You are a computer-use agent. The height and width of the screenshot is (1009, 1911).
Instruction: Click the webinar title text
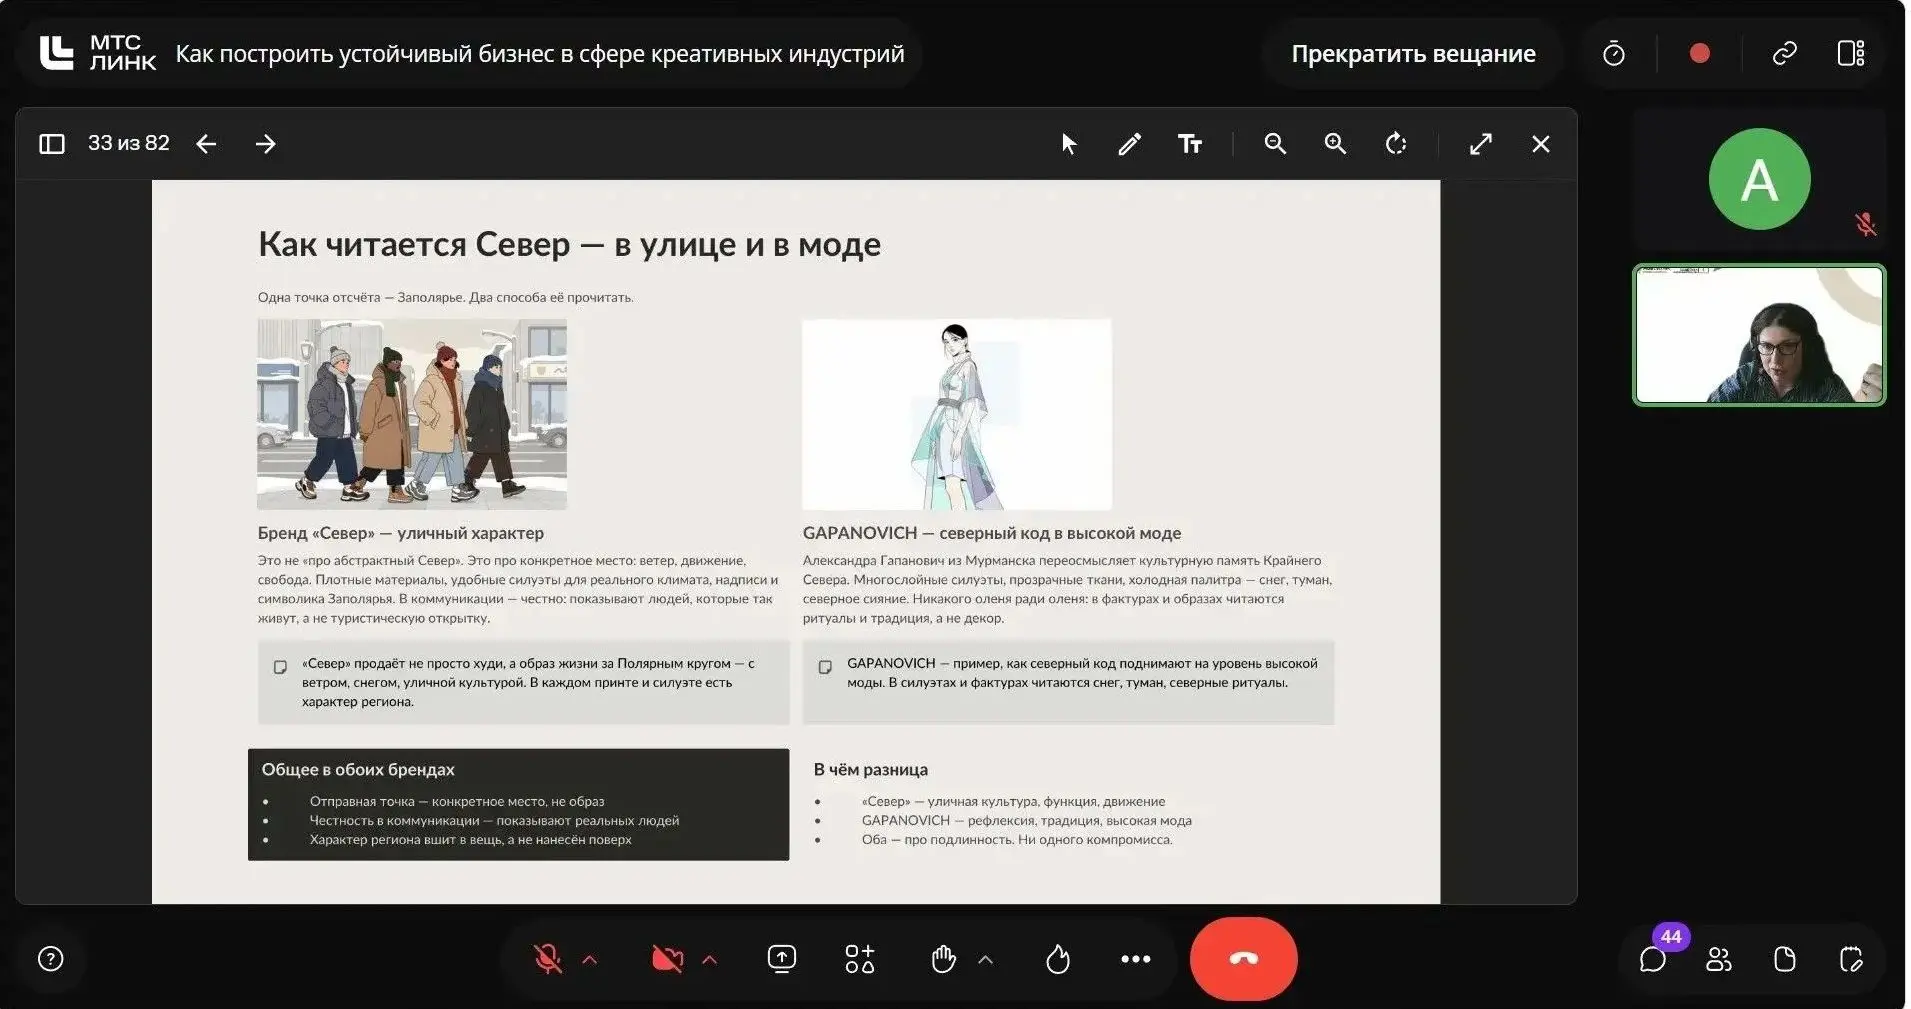(x=540, y=54)
